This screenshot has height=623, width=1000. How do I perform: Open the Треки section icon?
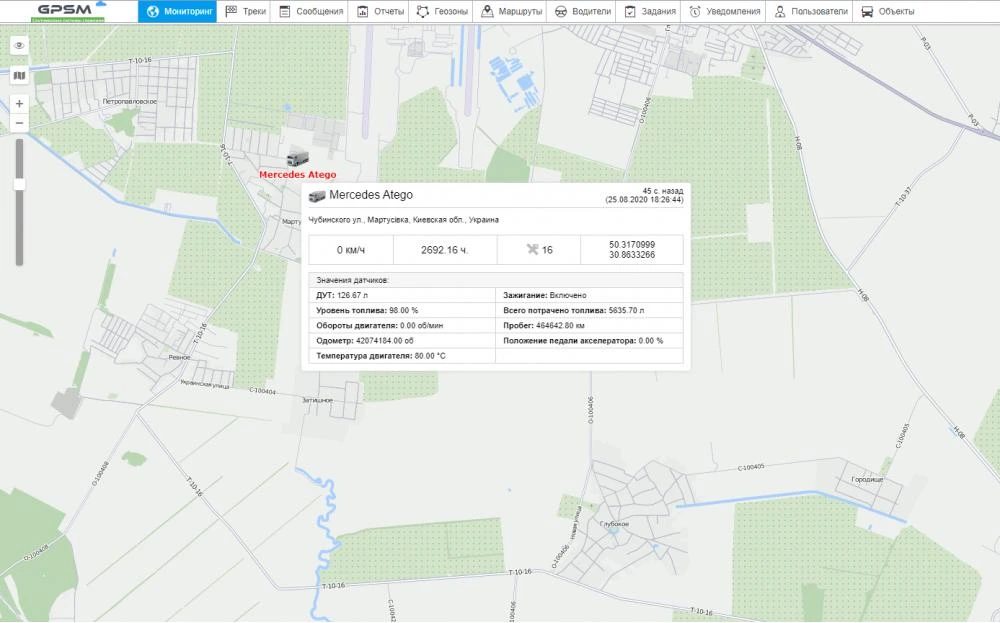(x=232, y=12)
